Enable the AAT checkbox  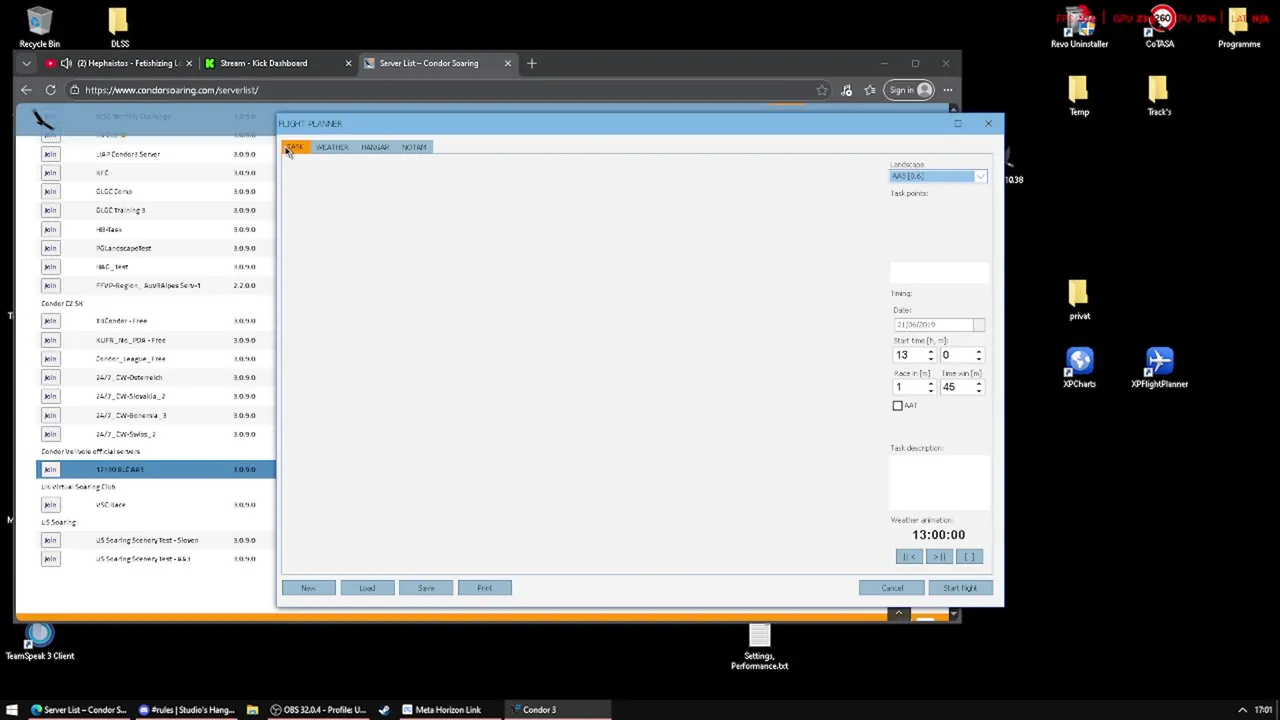(898, 405)
